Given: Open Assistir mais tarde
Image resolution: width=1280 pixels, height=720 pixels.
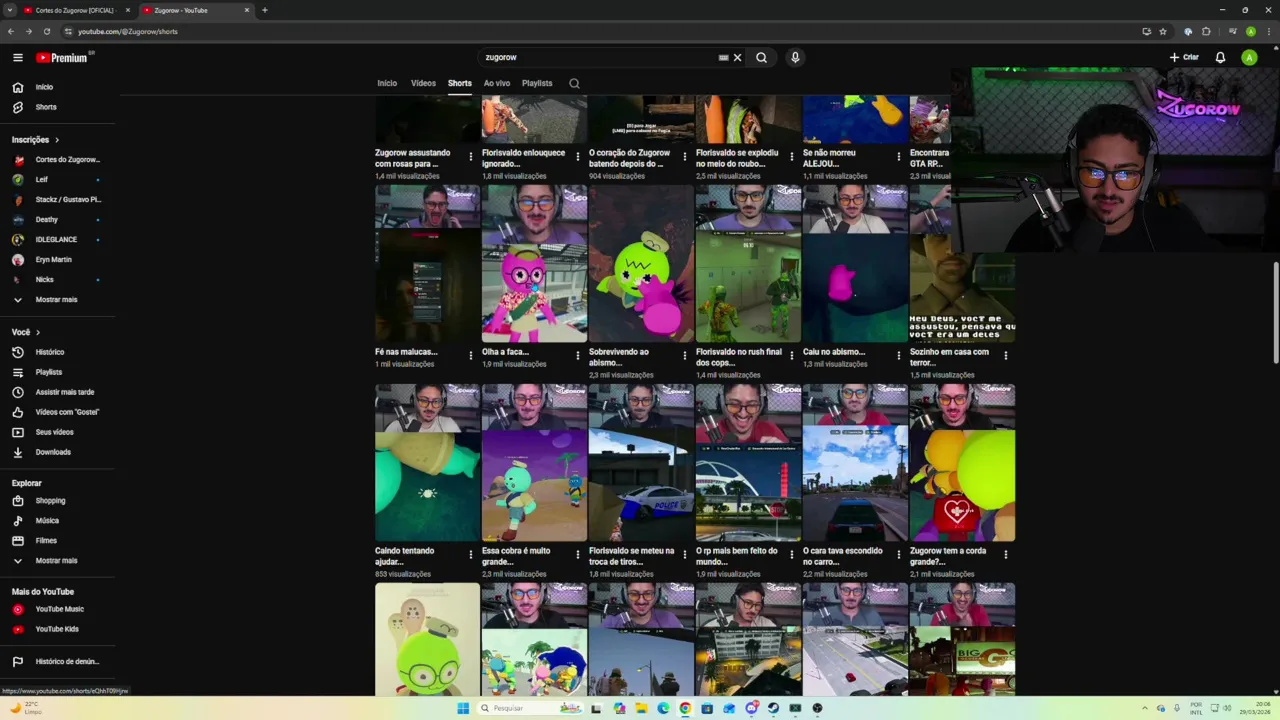Looking at the screenshot, I should (x=65, y=392).
